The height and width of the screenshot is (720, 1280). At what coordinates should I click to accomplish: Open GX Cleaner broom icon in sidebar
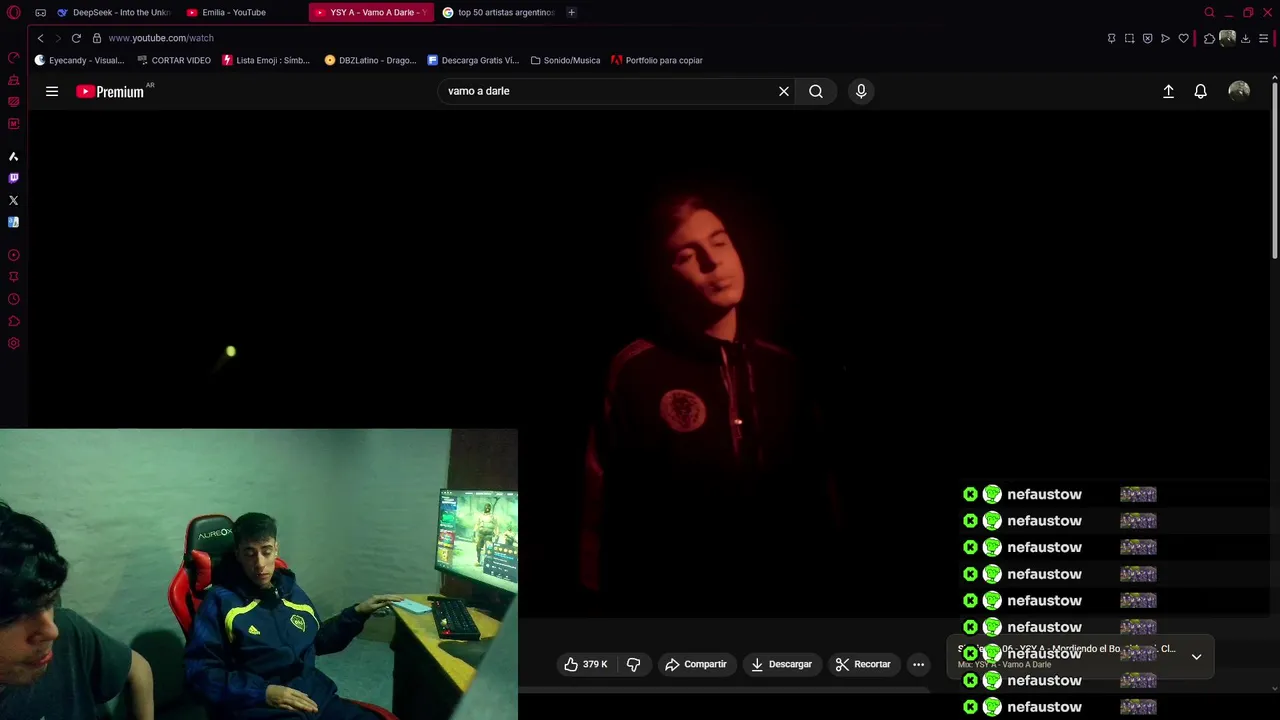tap(14, 80)
